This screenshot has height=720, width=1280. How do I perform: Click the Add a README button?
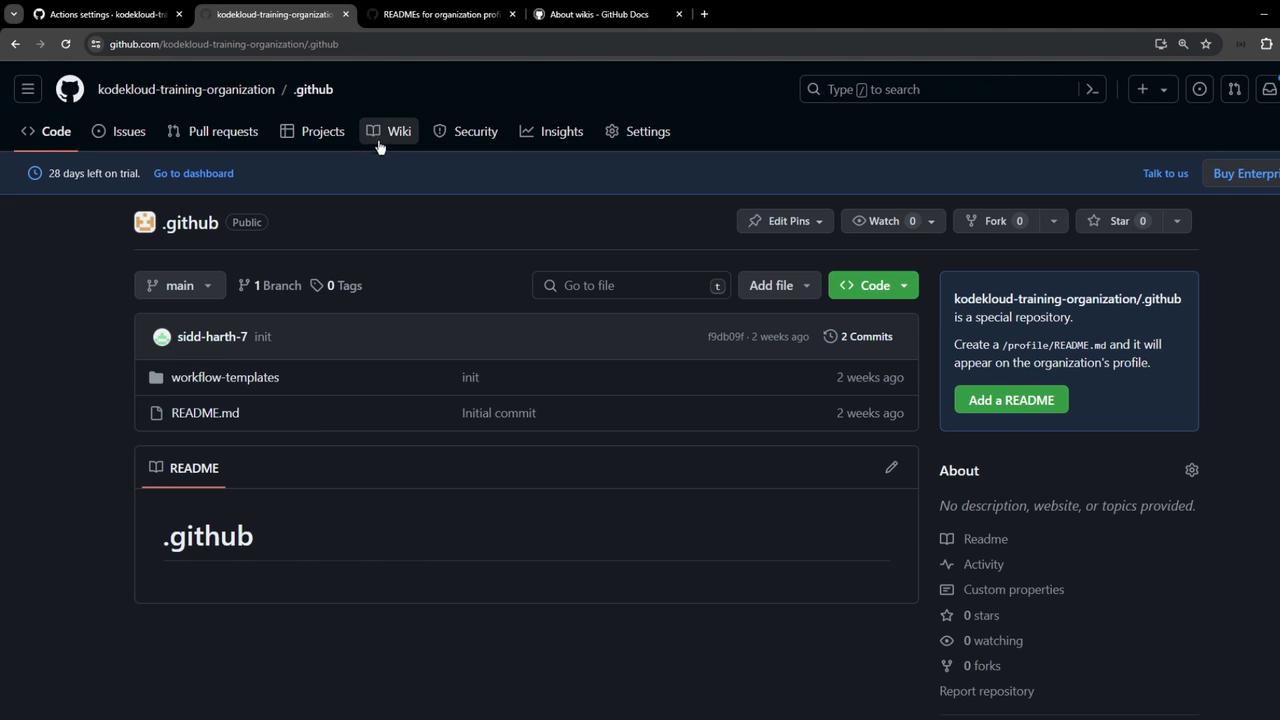tap(1011, 400)
